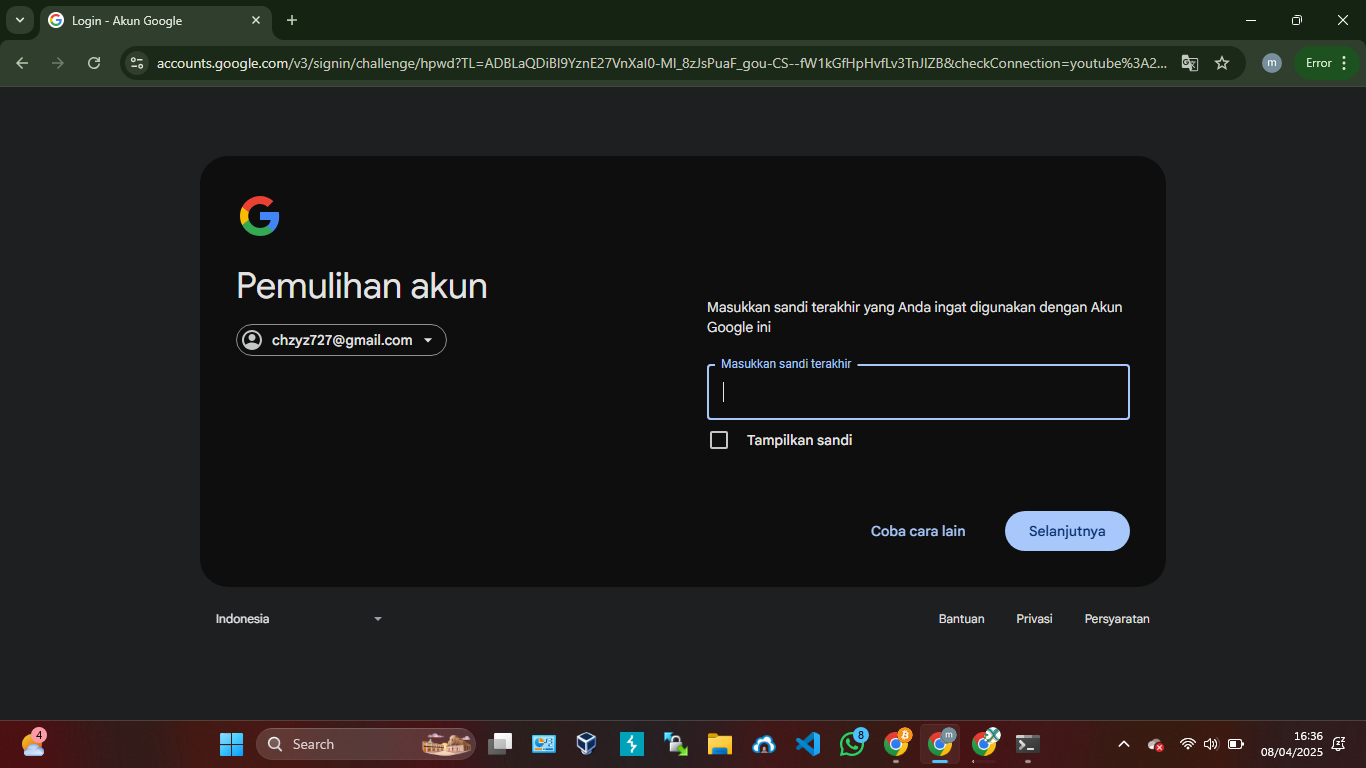Go back to the previous page
This screenshot has width=1366, height=768.
tap(22, 63)
